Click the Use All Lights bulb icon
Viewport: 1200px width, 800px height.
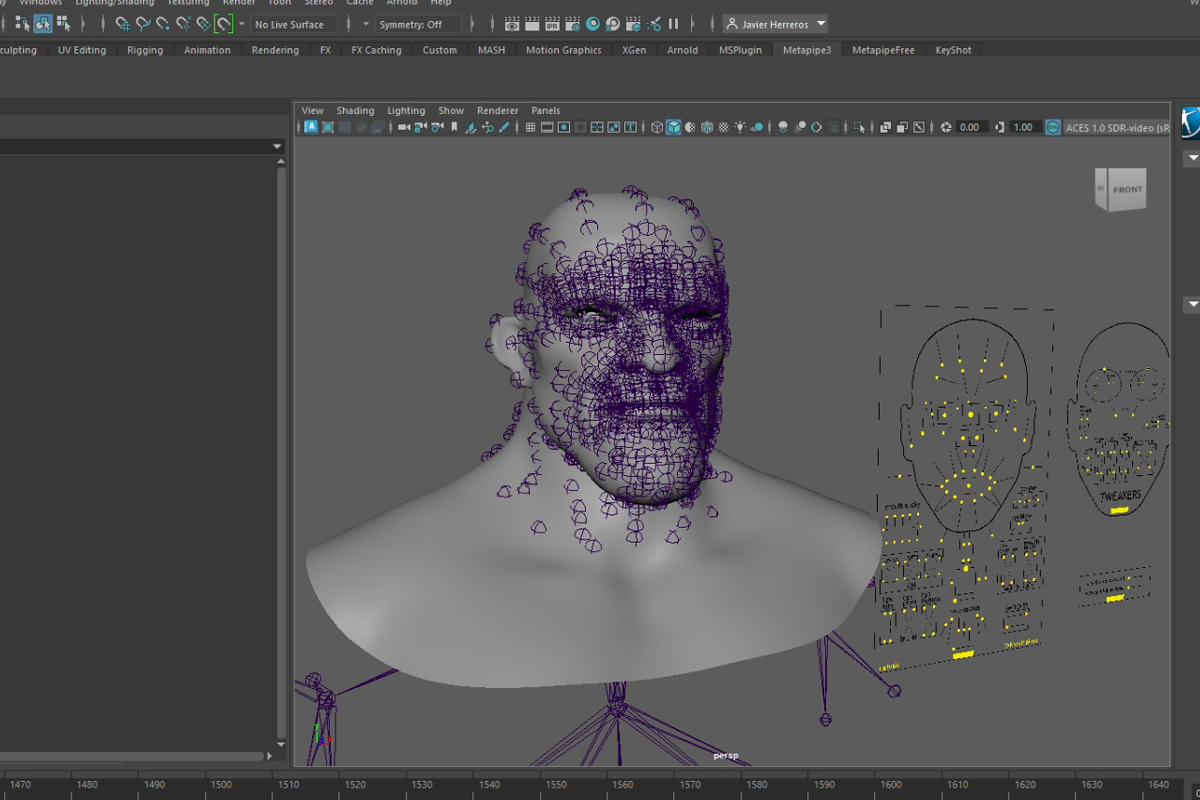click(x=740, y=127)
